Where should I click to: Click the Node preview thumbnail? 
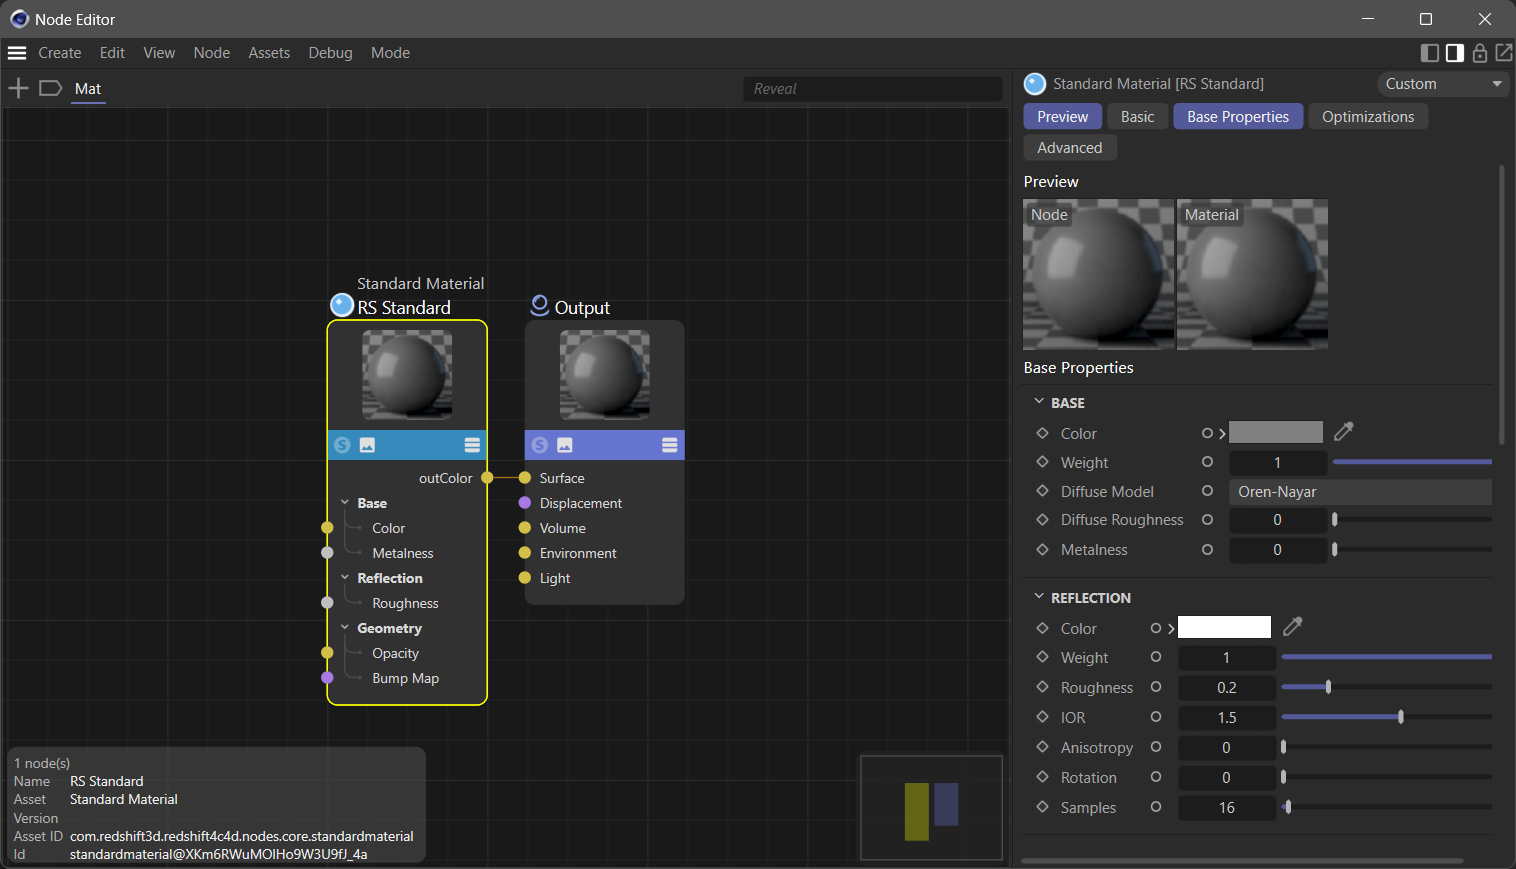coord(1099,274)
